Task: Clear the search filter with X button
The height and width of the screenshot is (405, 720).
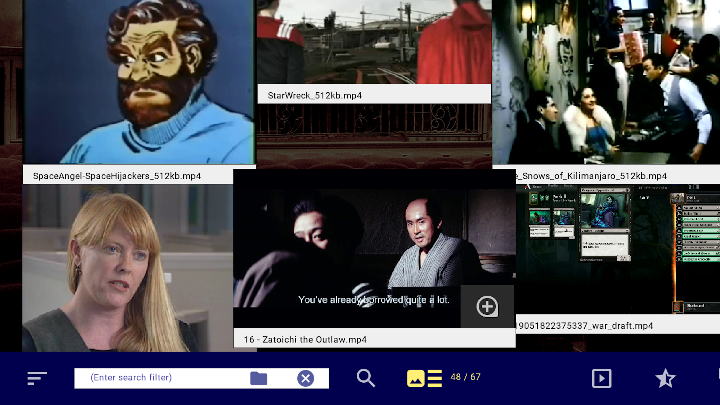Action: [306, 378]
